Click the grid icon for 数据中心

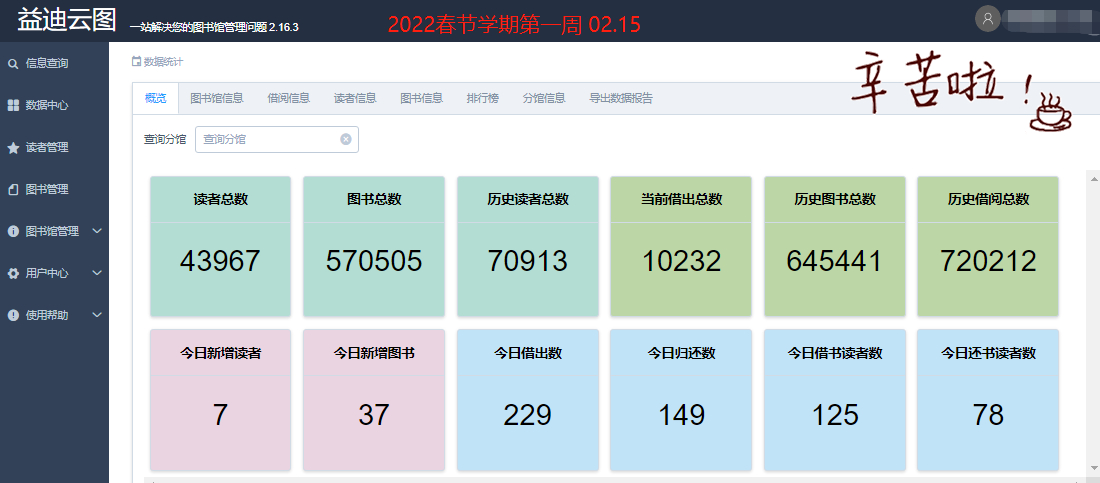tap(13, 105)
